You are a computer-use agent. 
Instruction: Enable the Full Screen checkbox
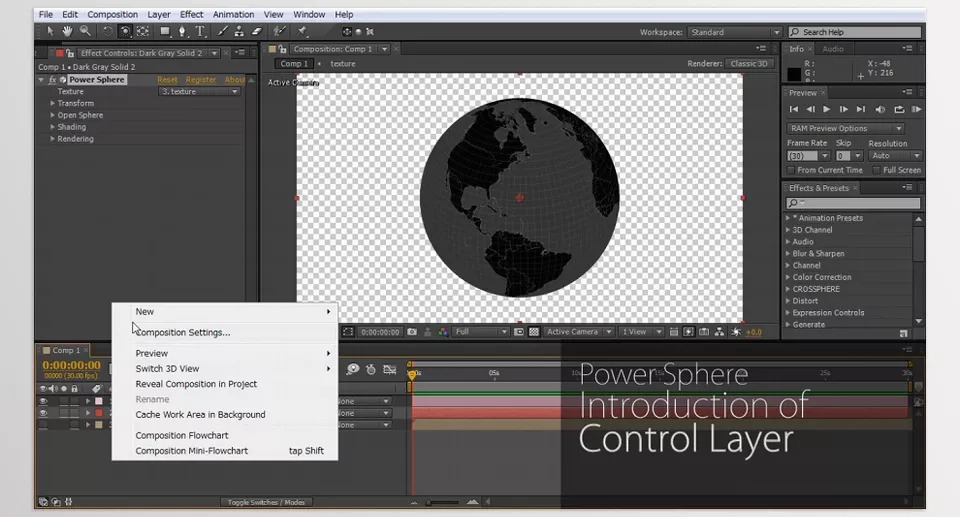pos(876,170)
